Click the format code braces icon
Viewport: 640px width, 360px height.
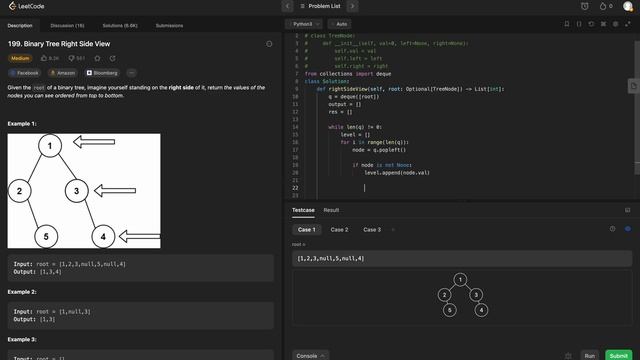pyautogui.click(x=579, y=24)
